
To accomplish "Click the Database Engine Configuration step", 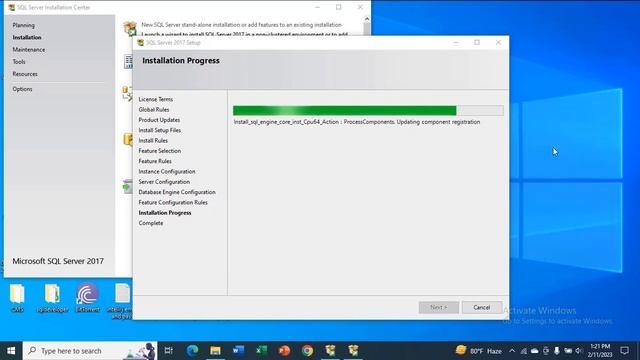I will pos(177,192).
